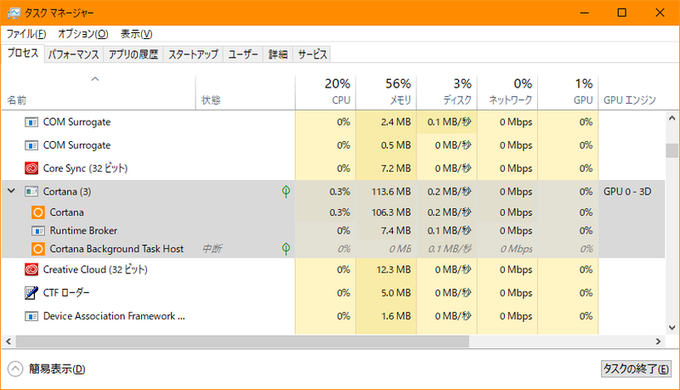Click the 簡易表示(D) label
Image resolution: width=680 pixels, height=390 pixels.
[57, 369]
